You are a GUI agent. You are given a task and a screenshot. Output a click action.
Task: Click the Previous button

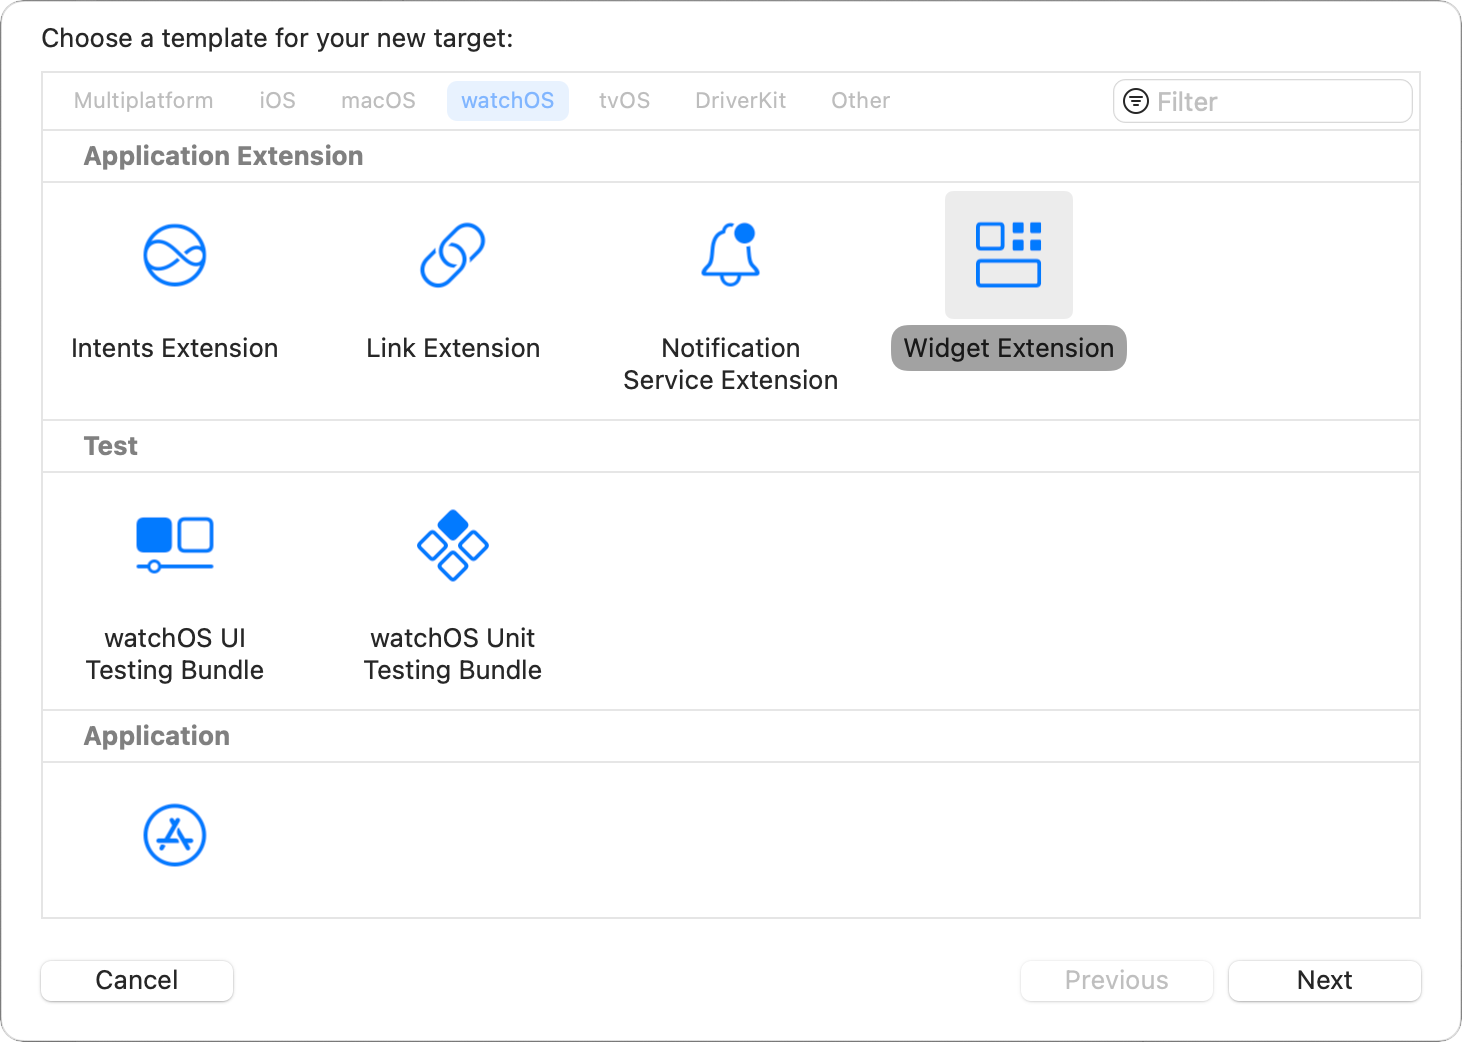[1116, 980]
